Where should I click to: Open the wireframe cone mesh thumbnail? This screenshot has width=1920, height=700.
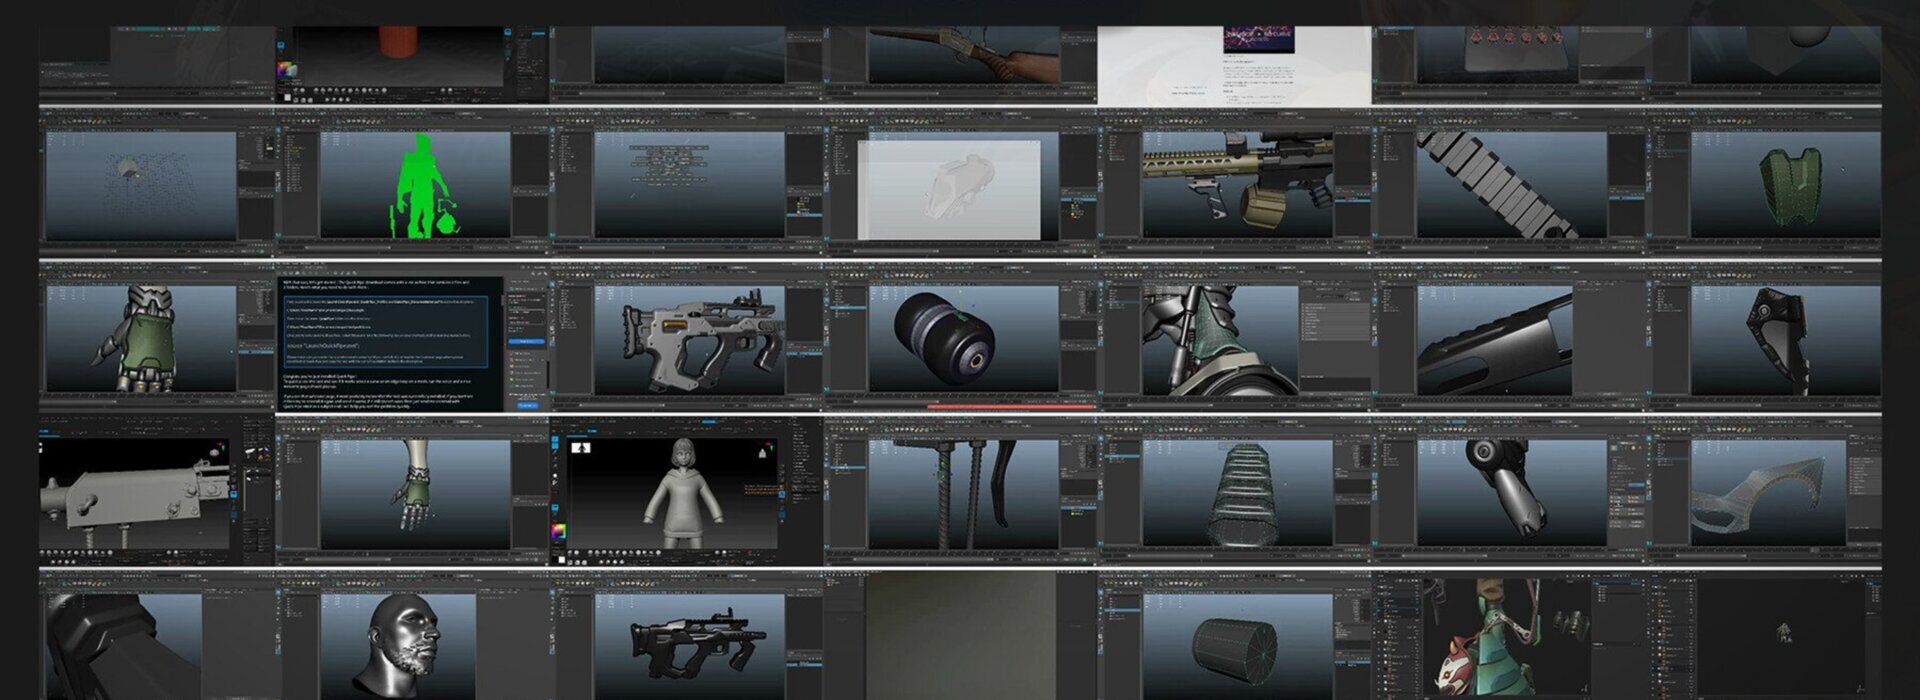pyautogui.click(x=1236, y=494)
